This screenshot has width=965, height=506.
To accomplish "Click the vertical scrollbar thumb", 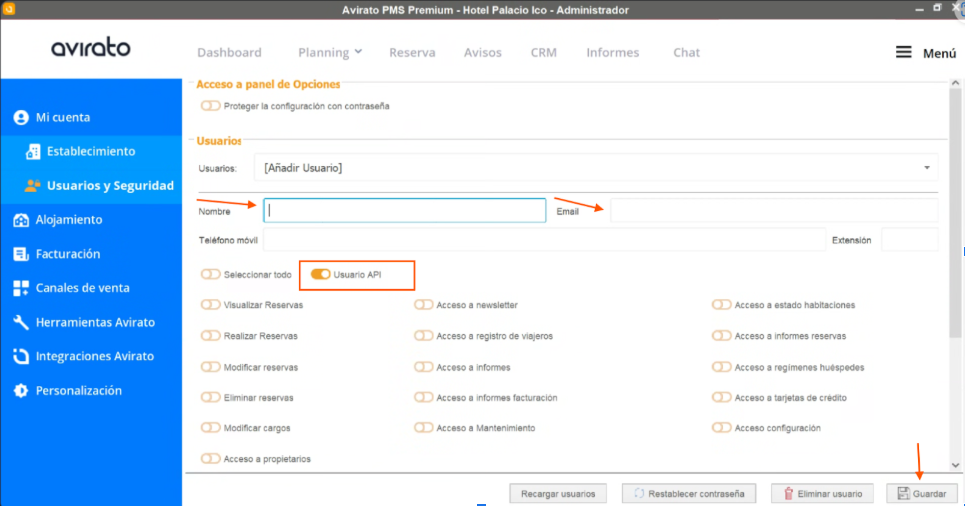I will (955, 214).
